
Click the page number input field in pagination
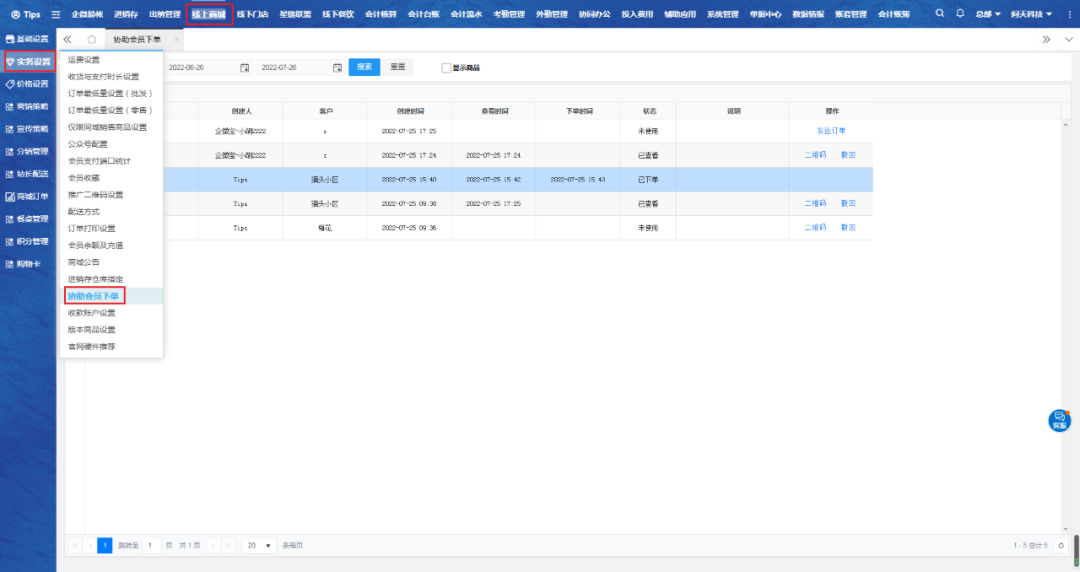pyautogui.click(x=150, y=545)
